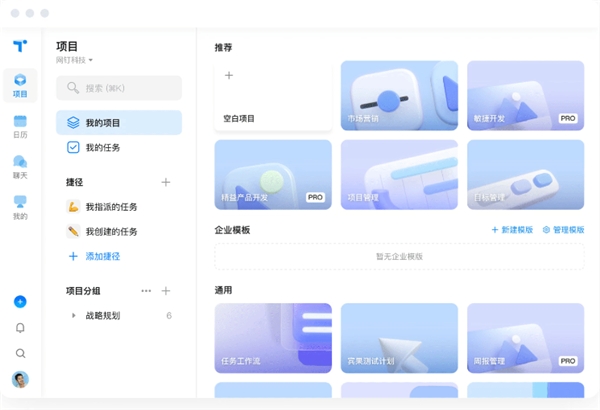
Task: Open the 日历 calendar view
Action: [x=20, y=127]
